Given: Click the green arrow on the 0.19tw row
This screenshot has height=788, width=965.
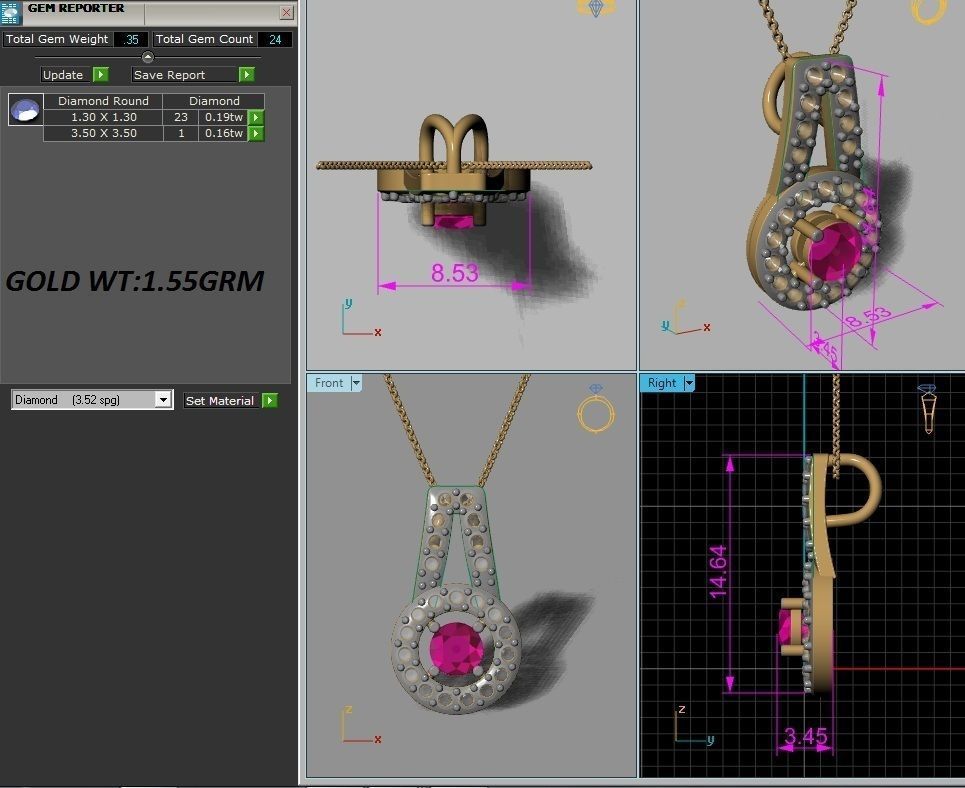Looking at the screenshot, I should (x=255, y=117).
